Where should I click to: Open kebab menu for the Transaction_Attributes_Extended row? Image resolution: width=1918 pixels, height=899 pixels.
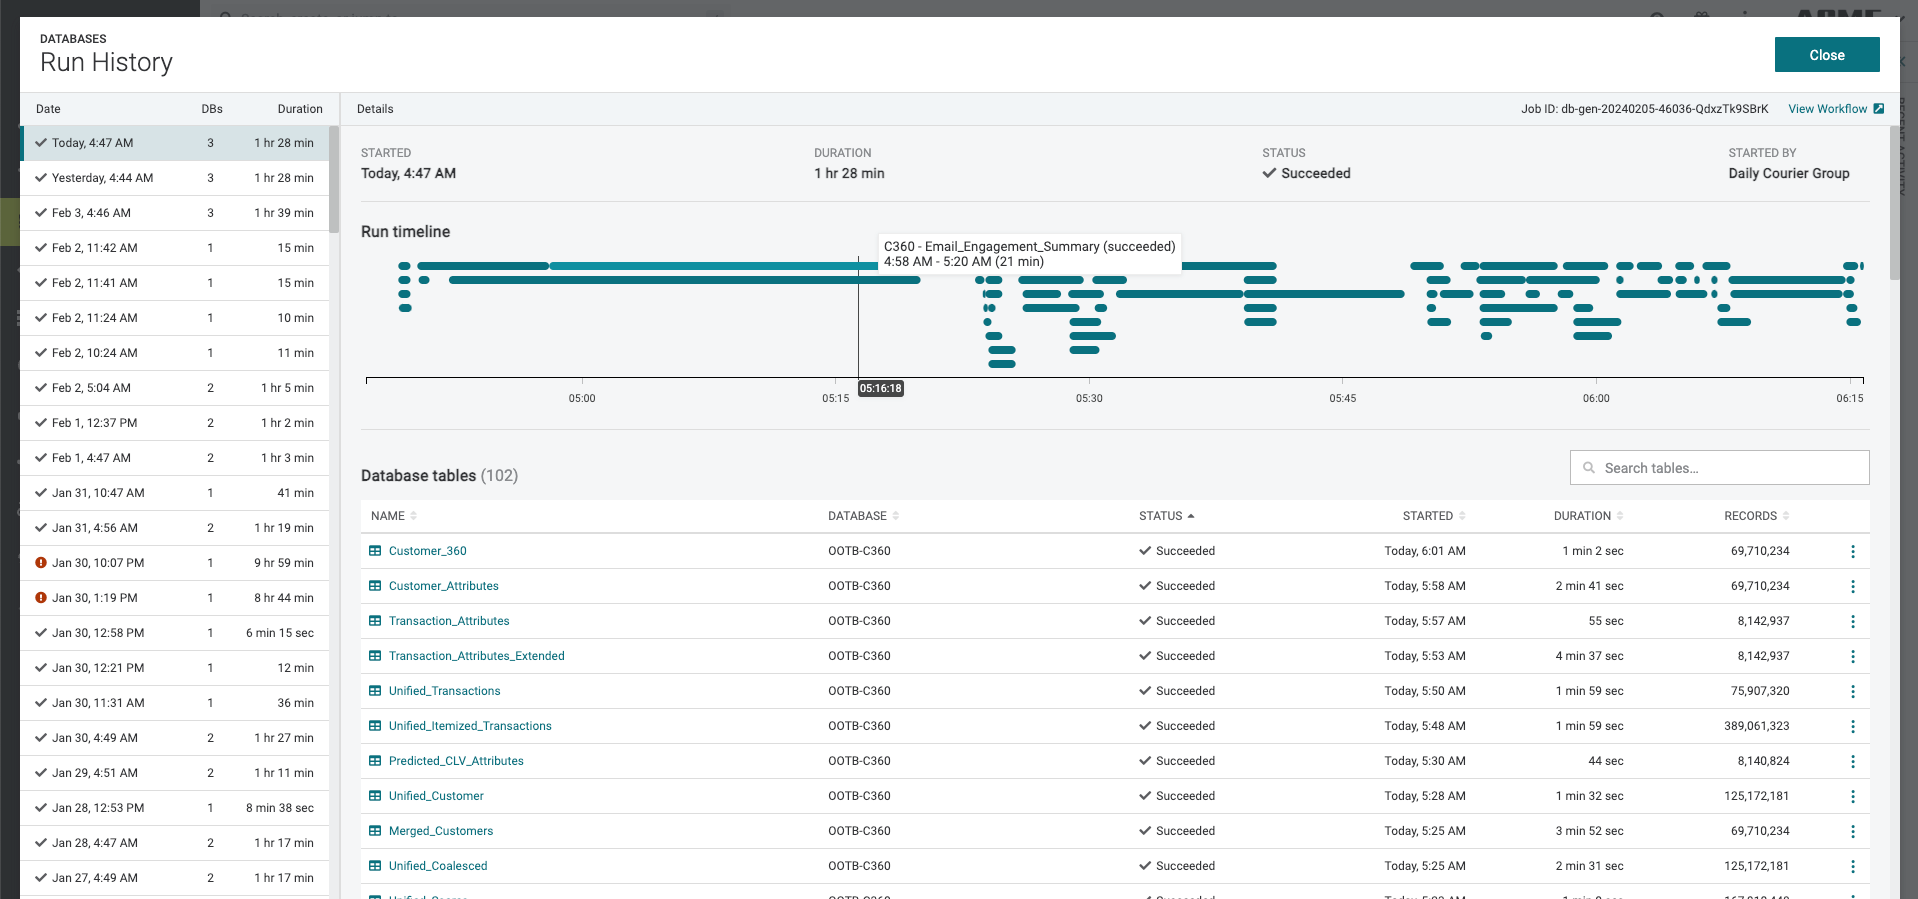pos(1852,657)
